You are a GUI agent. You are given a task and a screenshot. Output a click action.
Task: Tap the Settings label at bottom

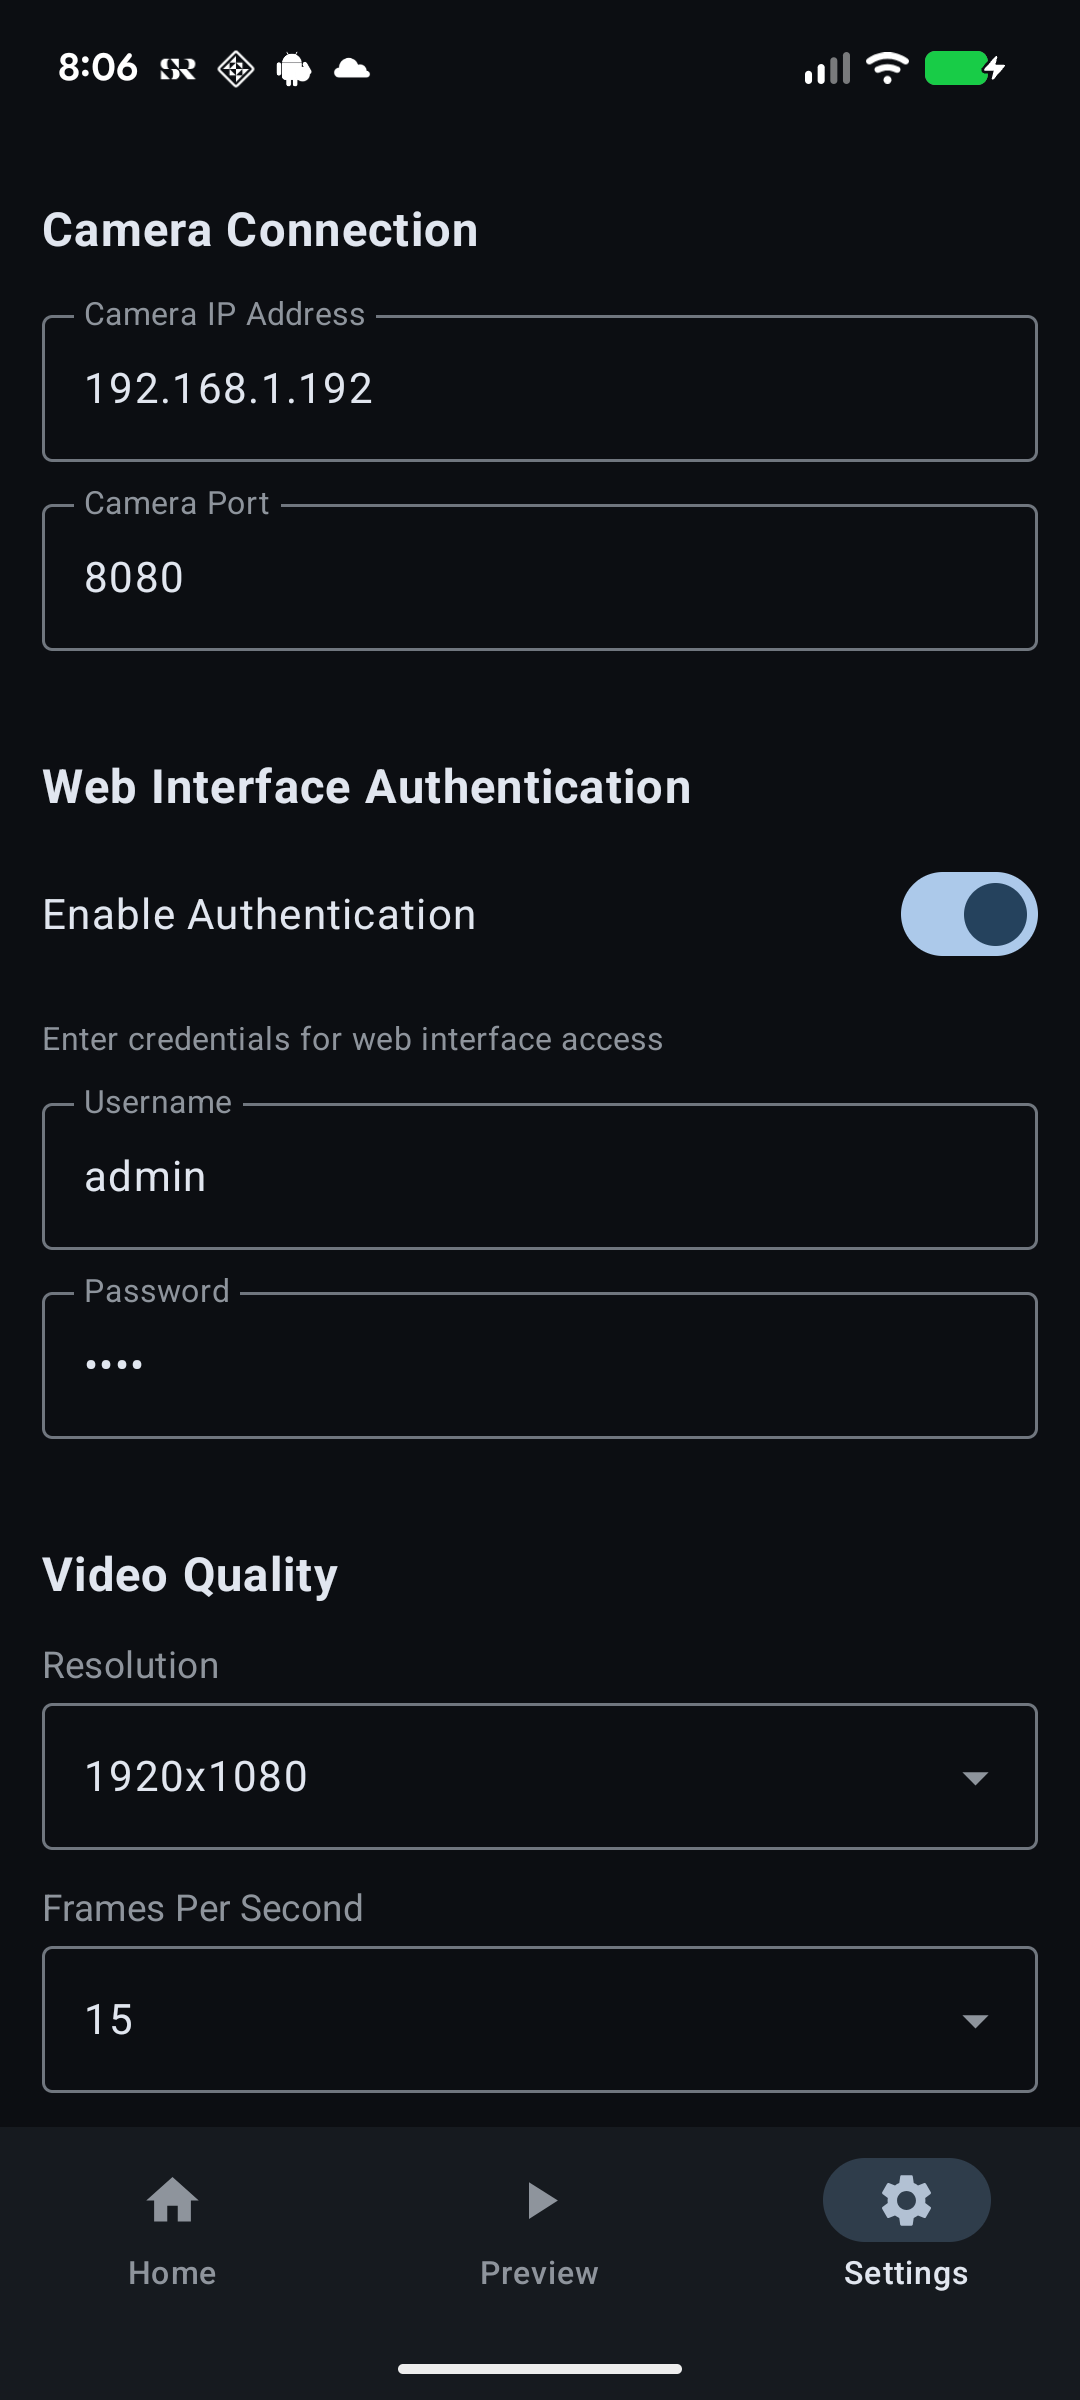[x=905, y=2272]
